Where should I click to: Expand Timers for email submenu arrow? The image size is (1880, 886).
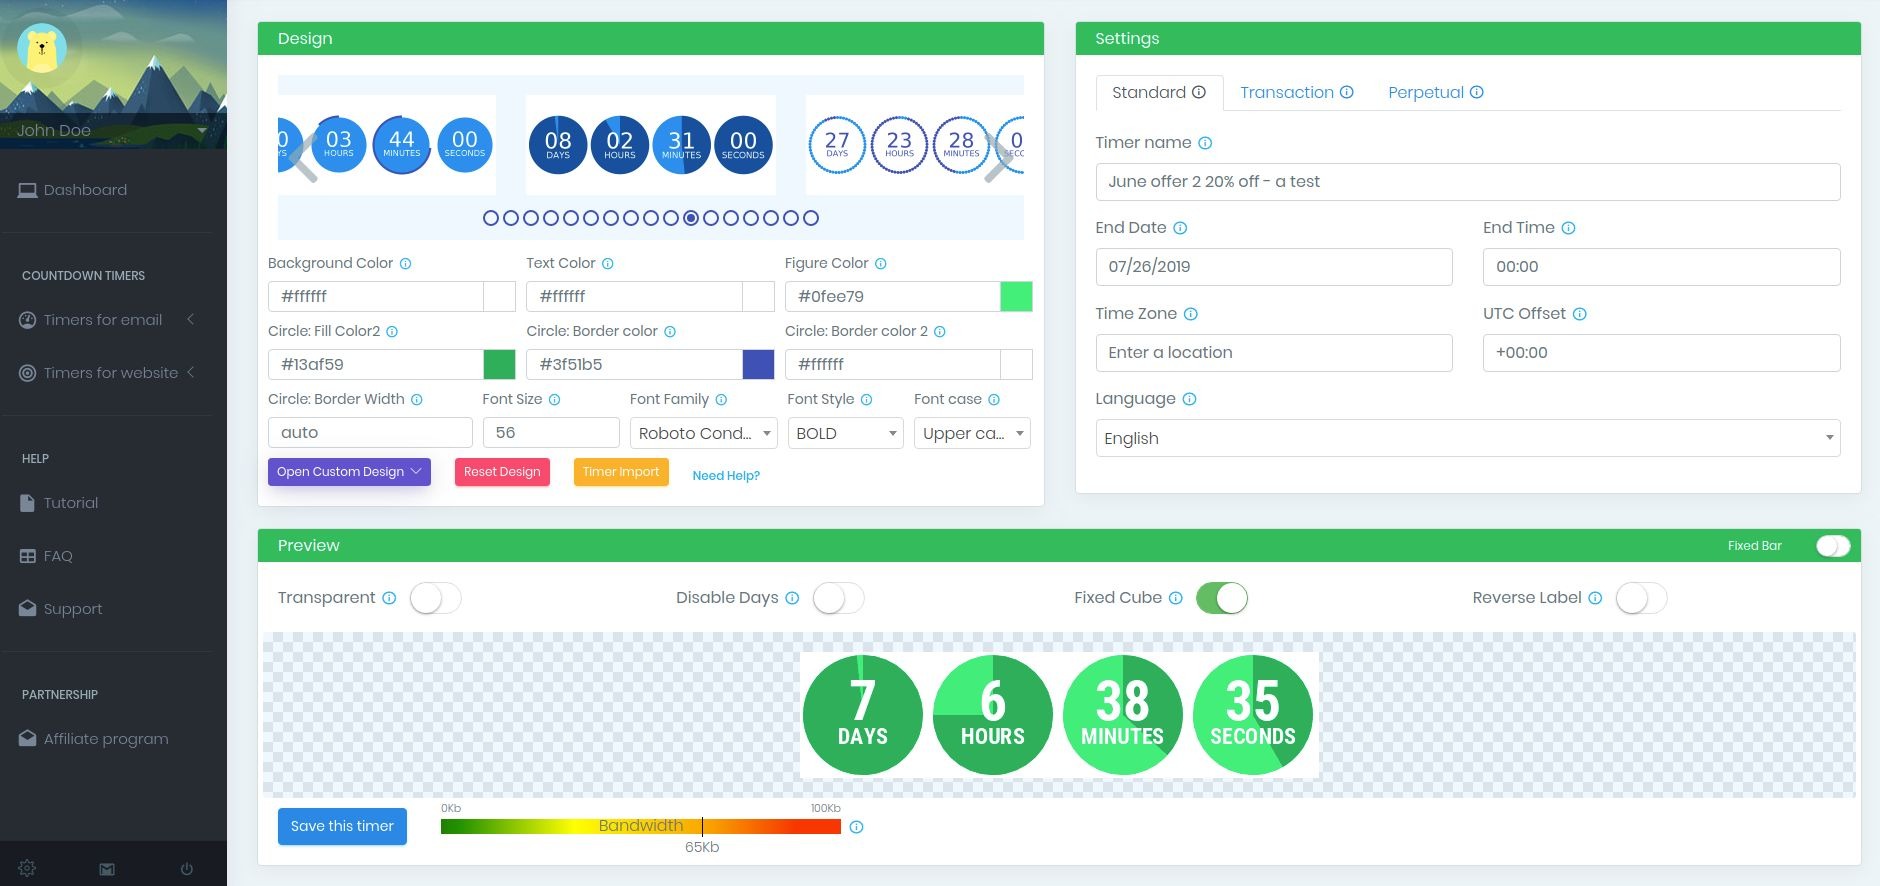tap(190, 319)
